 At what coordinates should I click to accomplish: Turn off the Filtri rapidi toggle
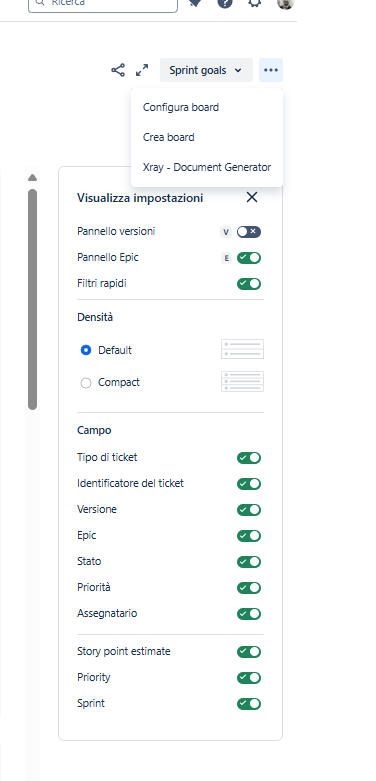(x=249, y=283)
